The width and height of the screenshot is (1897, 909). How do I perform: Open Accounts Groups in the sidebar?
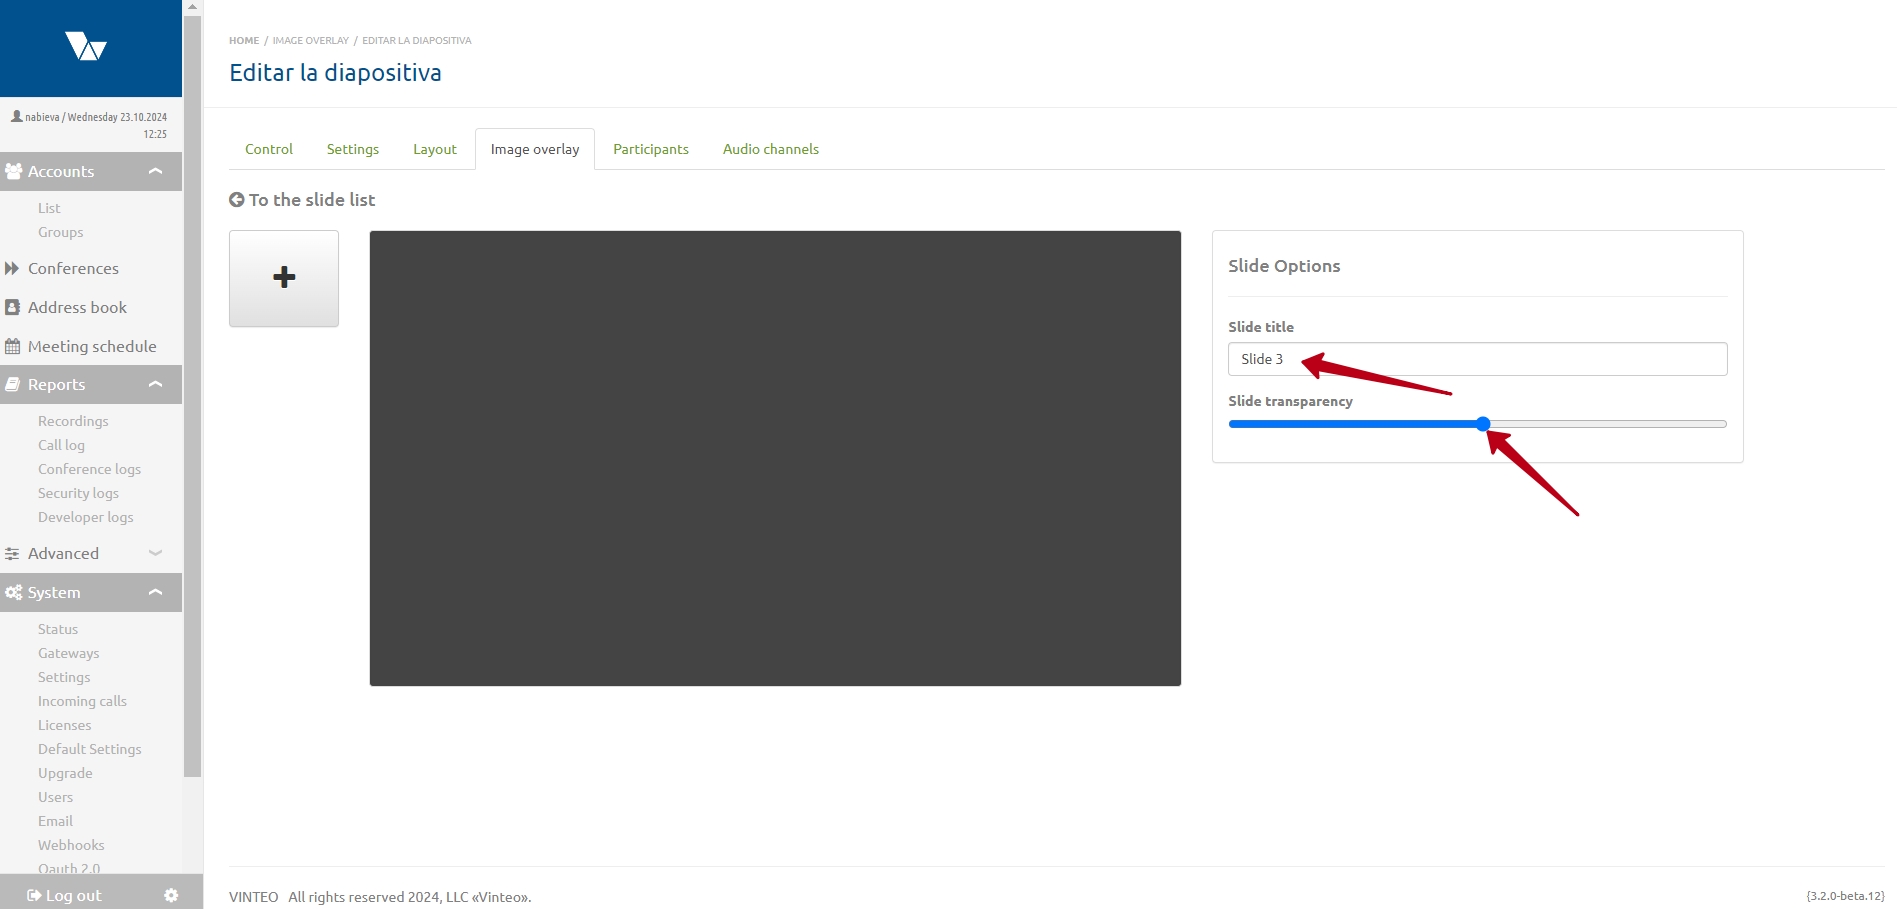[x=61, y=232]
